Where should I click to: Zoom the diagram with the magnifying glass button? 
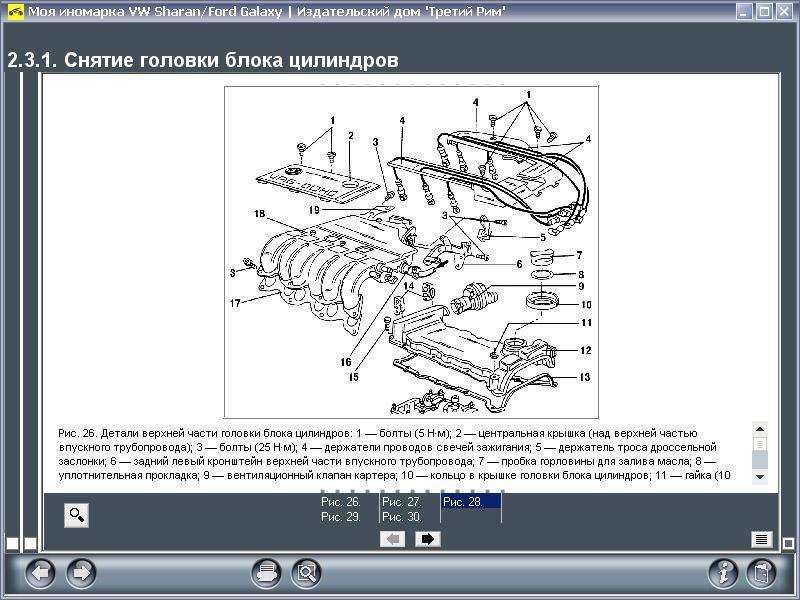coord(77,515)
